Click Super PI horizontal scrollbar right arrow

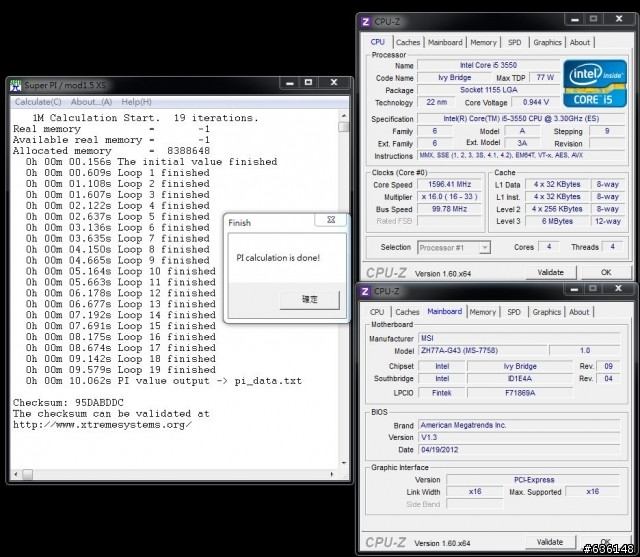(x=332, y=474)
